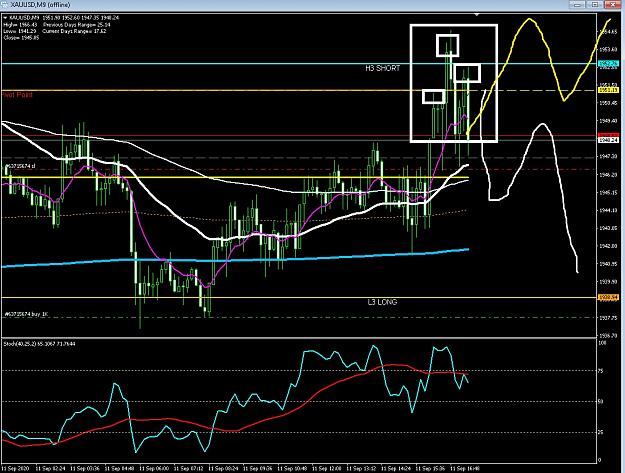Click the #63715674 buy order label
Screen dimensions: 625x473
(x=26, y=314)
